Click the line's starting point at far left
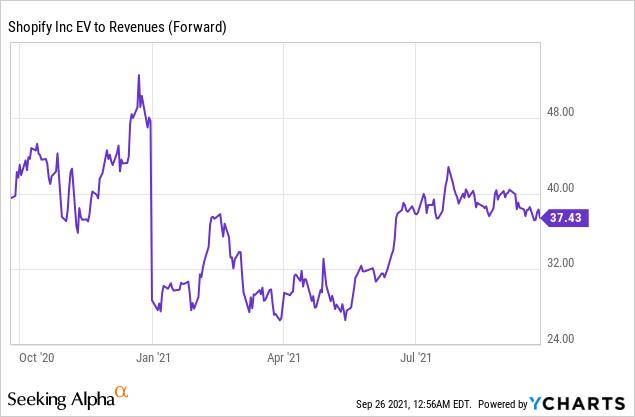635x417 pixels. (x=11, y=198)
